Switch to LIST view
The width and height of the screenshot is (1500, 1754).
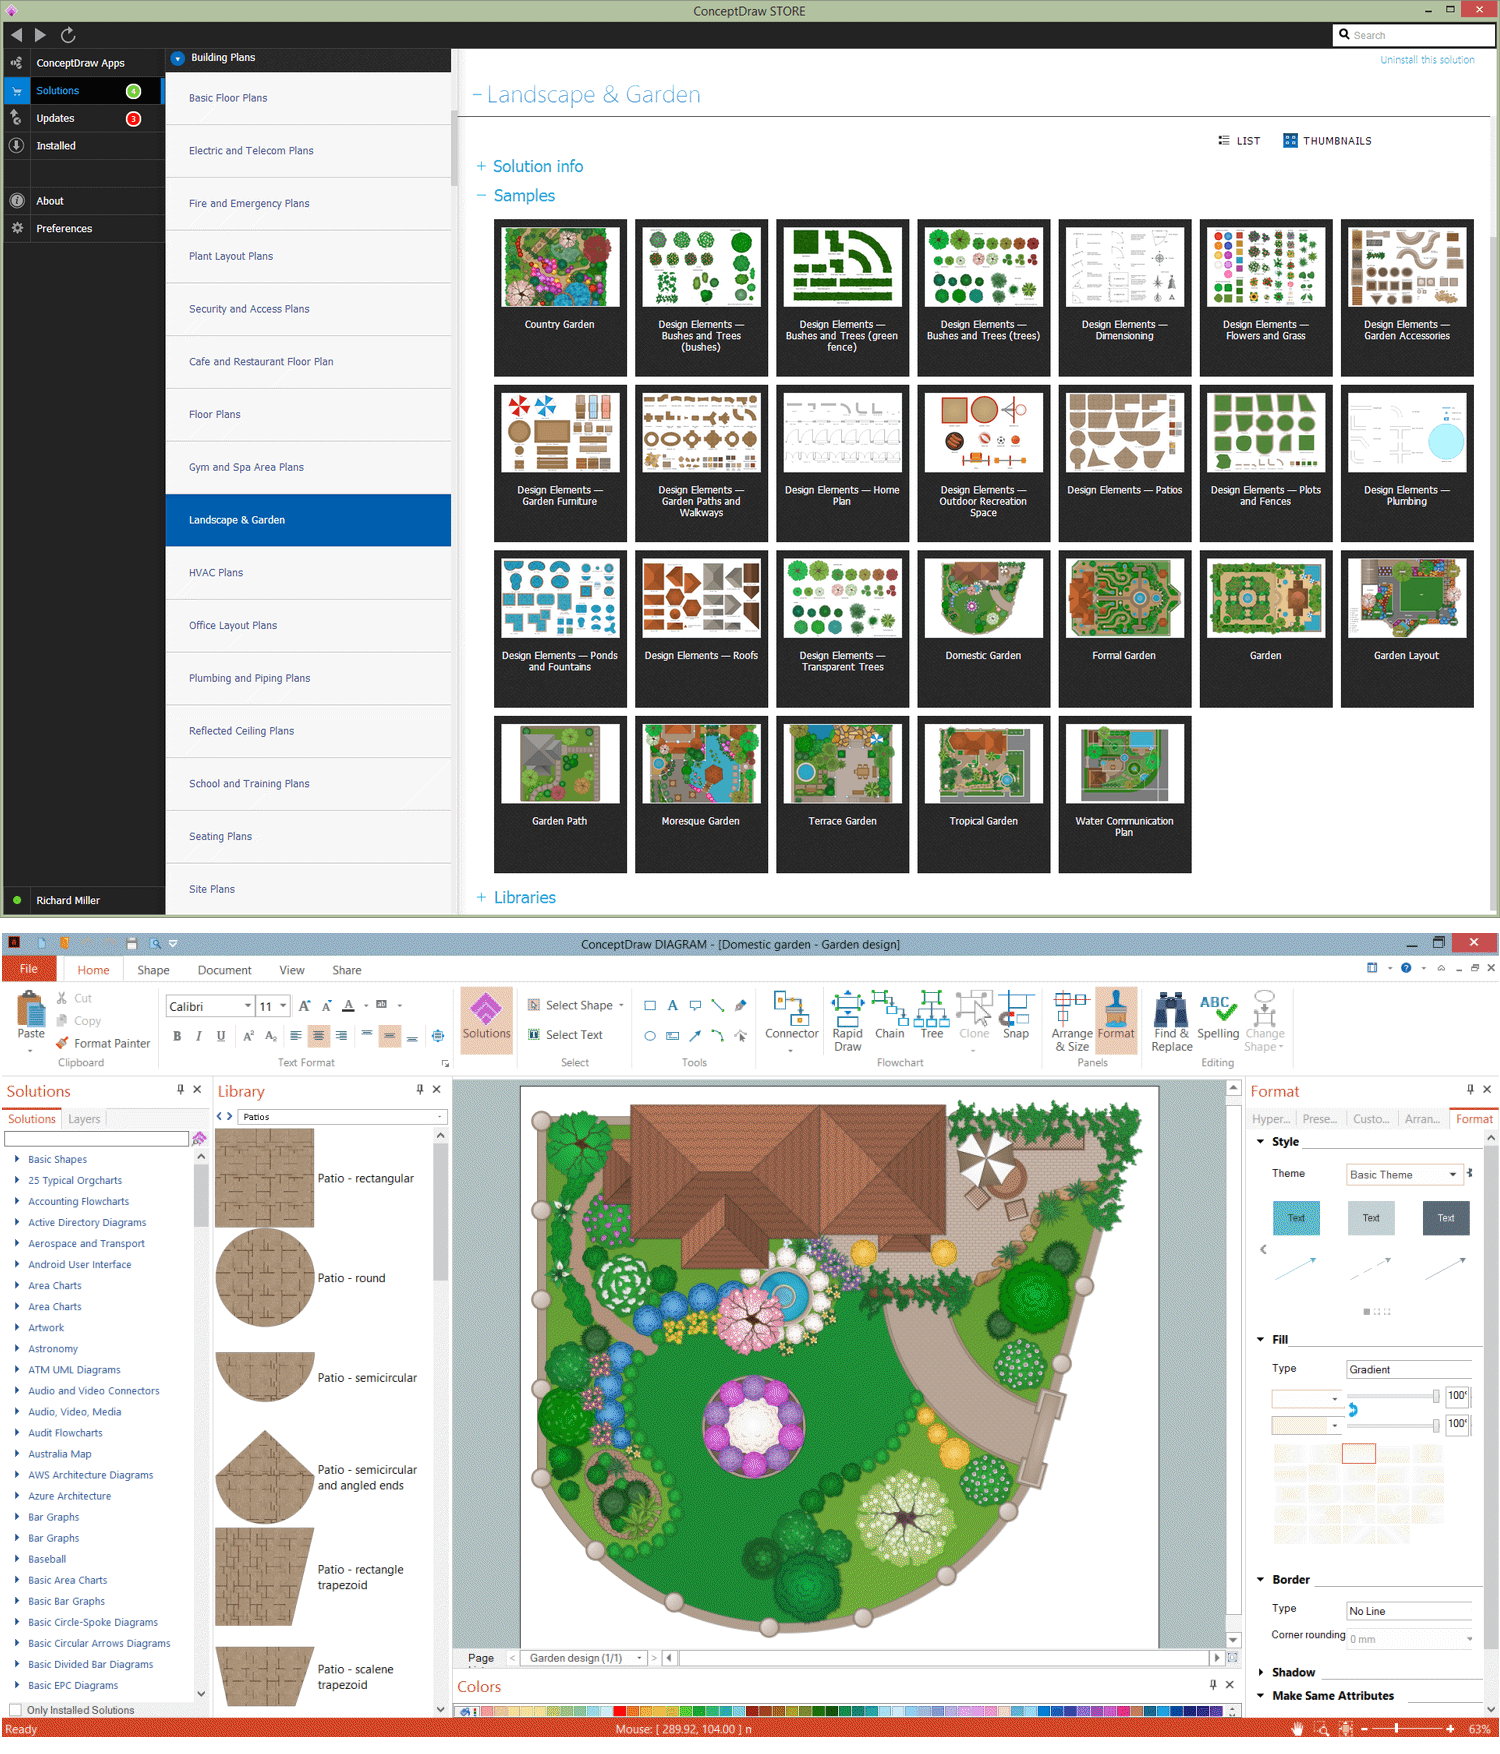(1239, 141)
